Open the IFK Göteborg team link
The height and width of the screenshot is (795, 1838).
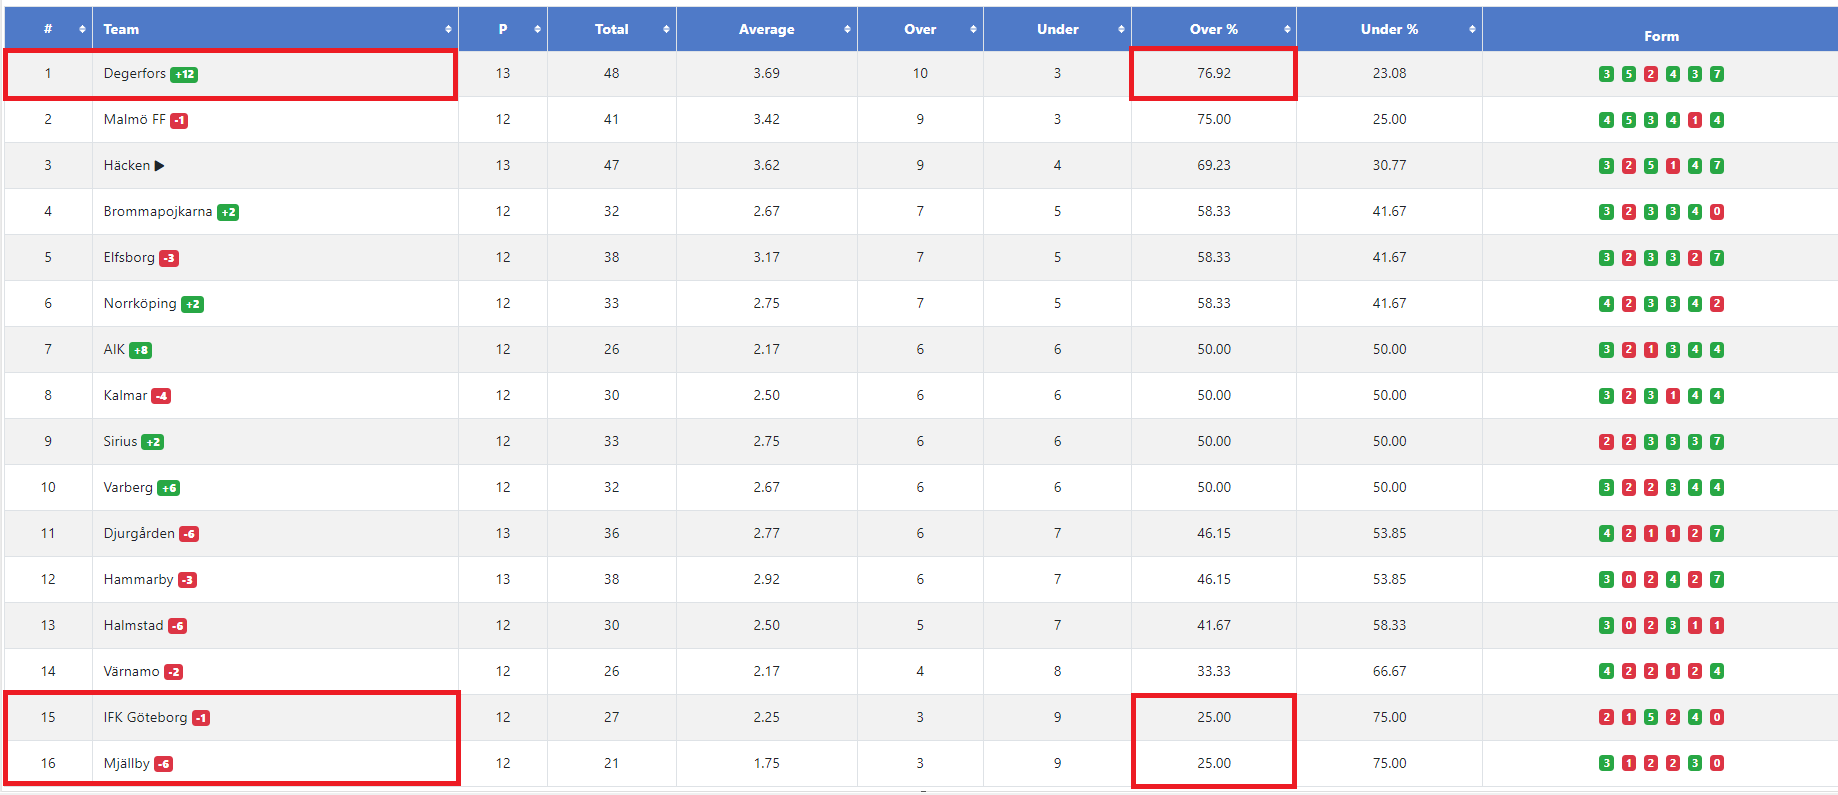[x=145, y=717]
